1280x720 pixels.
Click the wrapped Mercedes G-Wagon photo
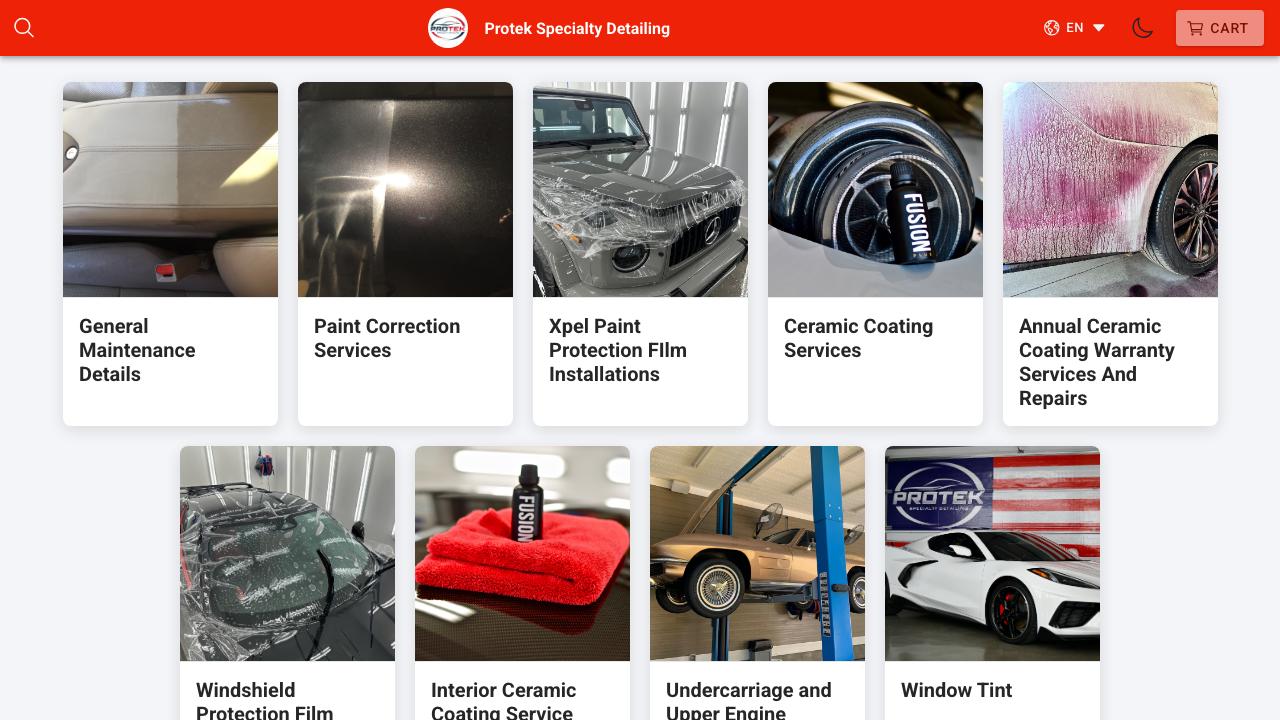[640, 189]
